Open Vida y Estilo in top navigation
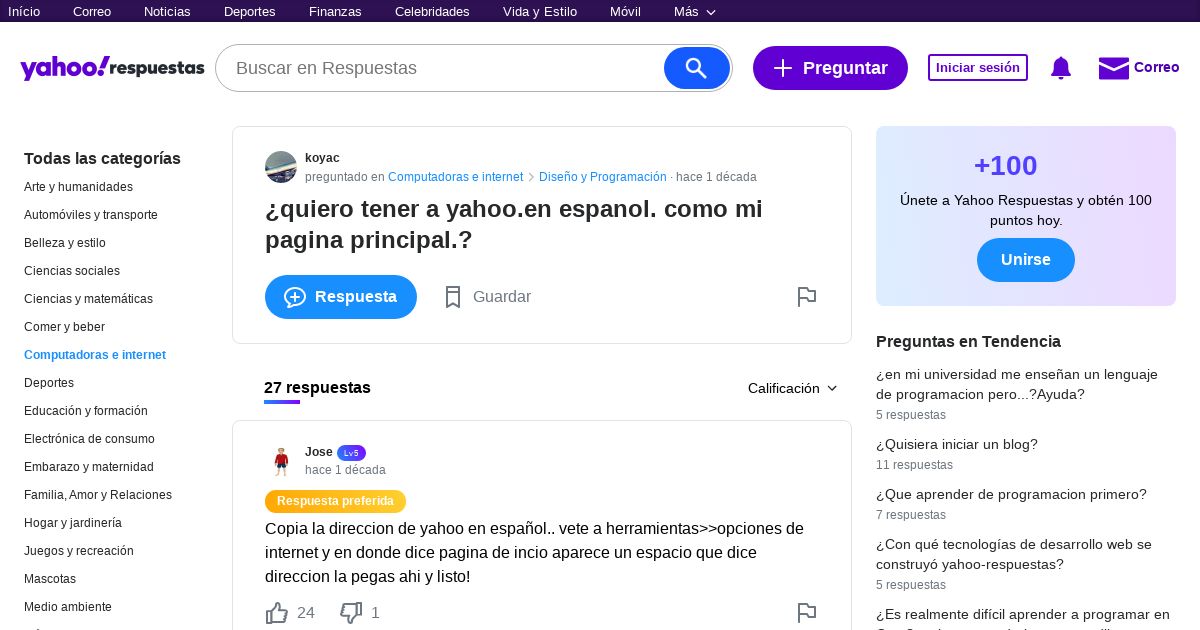The height and width of the screenshot is (630, 1200). tap(540, 12)
